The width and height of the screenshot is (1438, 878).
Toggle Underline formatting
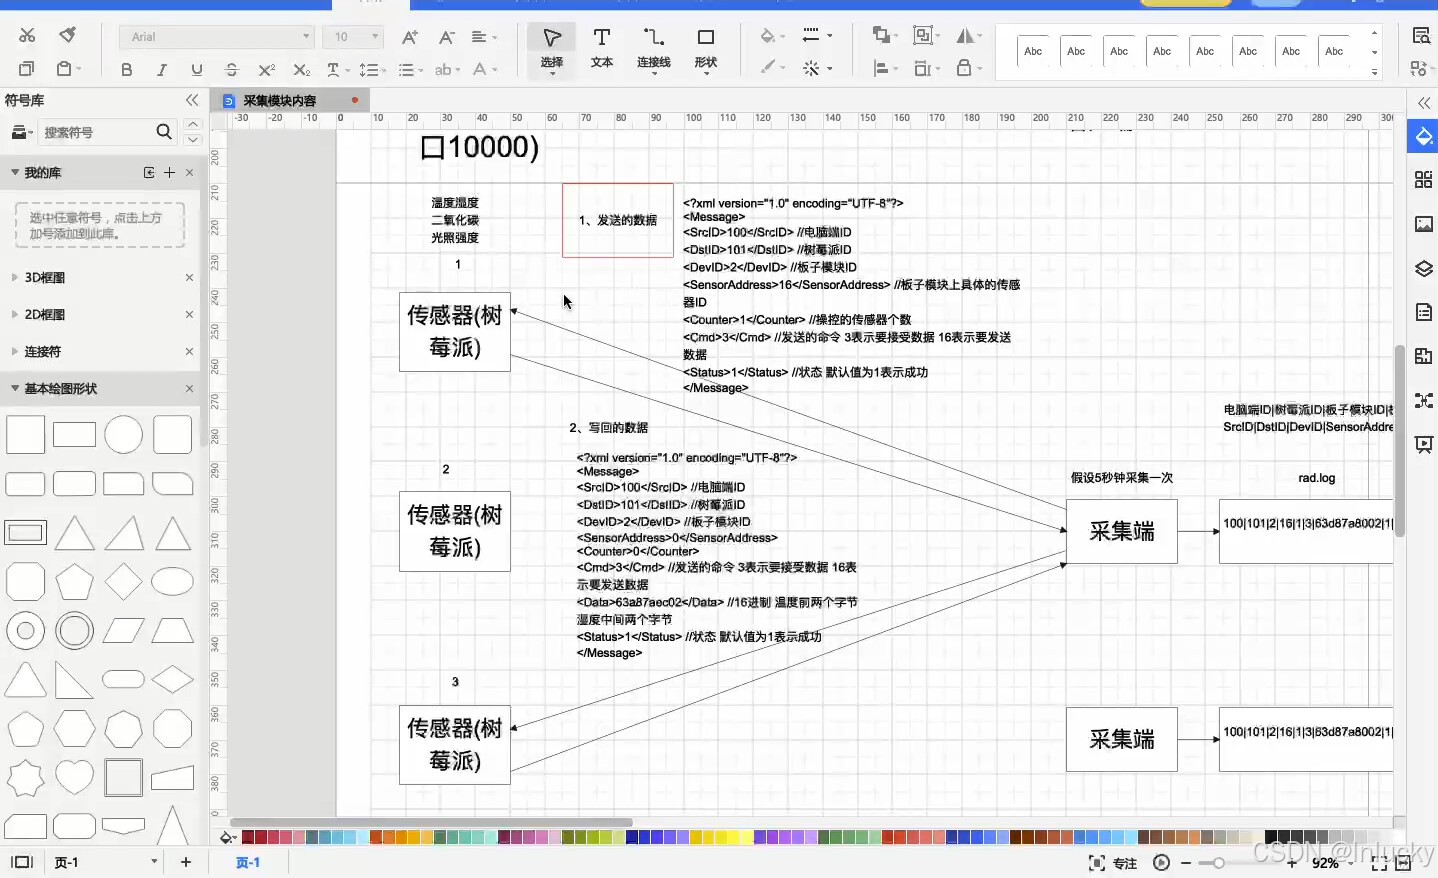[x=196, y=69]
